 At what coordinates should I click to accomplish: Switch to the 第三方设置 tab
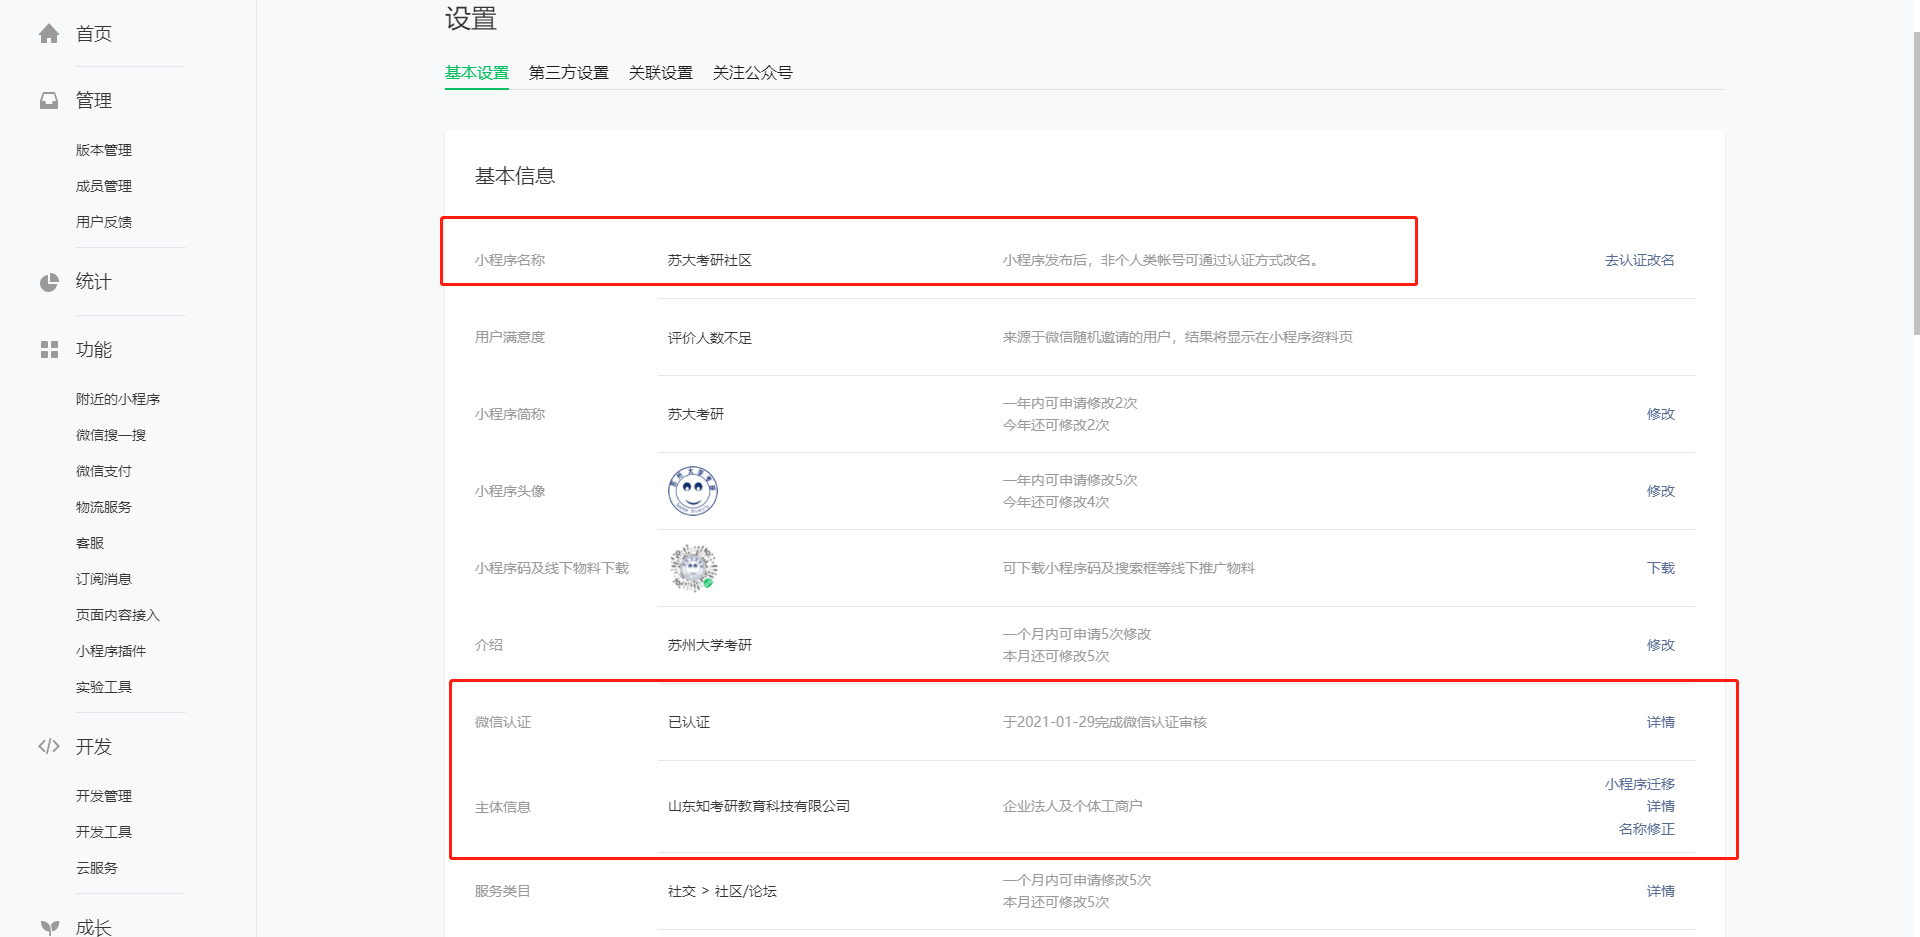pos(569,73)
